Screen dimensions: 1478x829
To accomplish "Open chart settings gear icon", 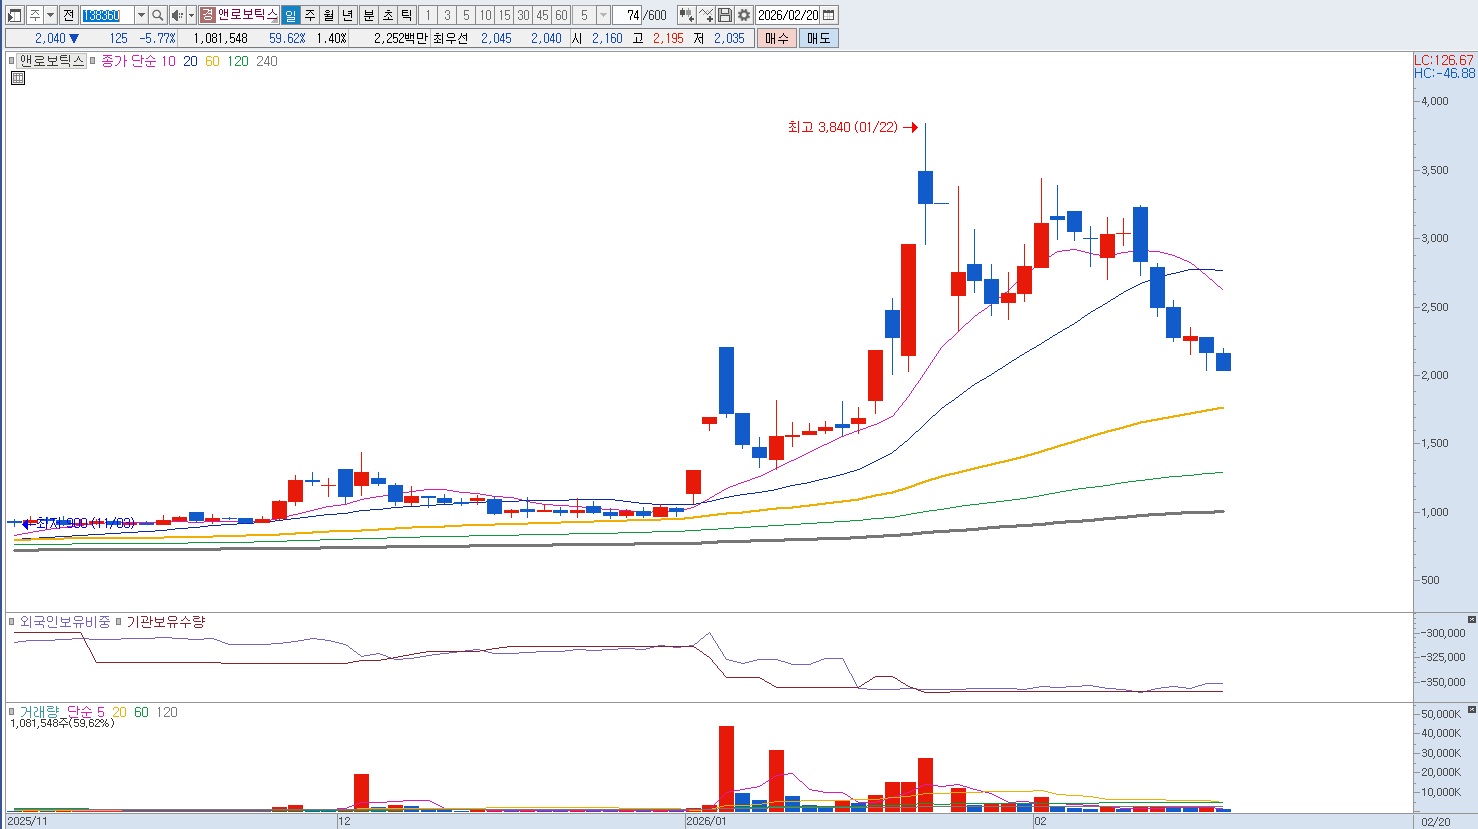I will pyautogui.click(x=744, y=15).
